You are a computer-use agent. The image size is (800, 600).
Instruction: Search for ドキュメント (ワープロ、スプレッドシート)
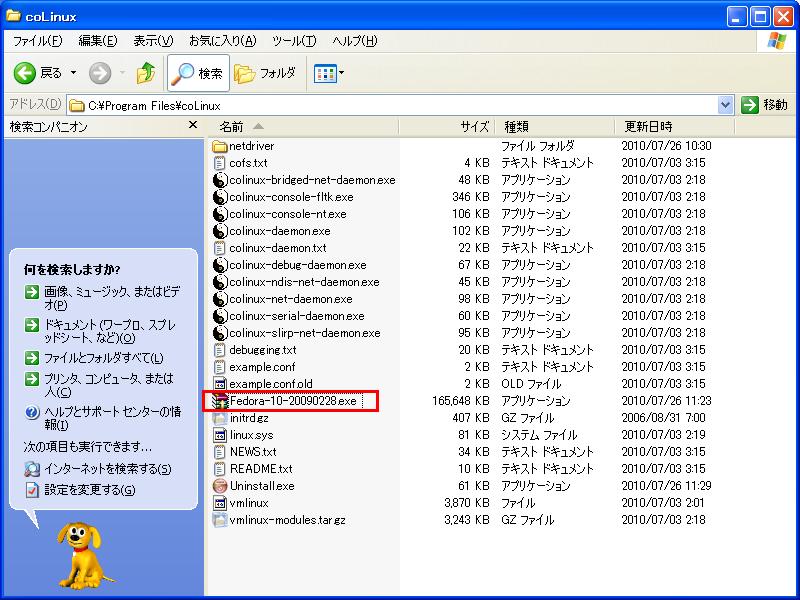pyautogui.click(x=110, y=331)
